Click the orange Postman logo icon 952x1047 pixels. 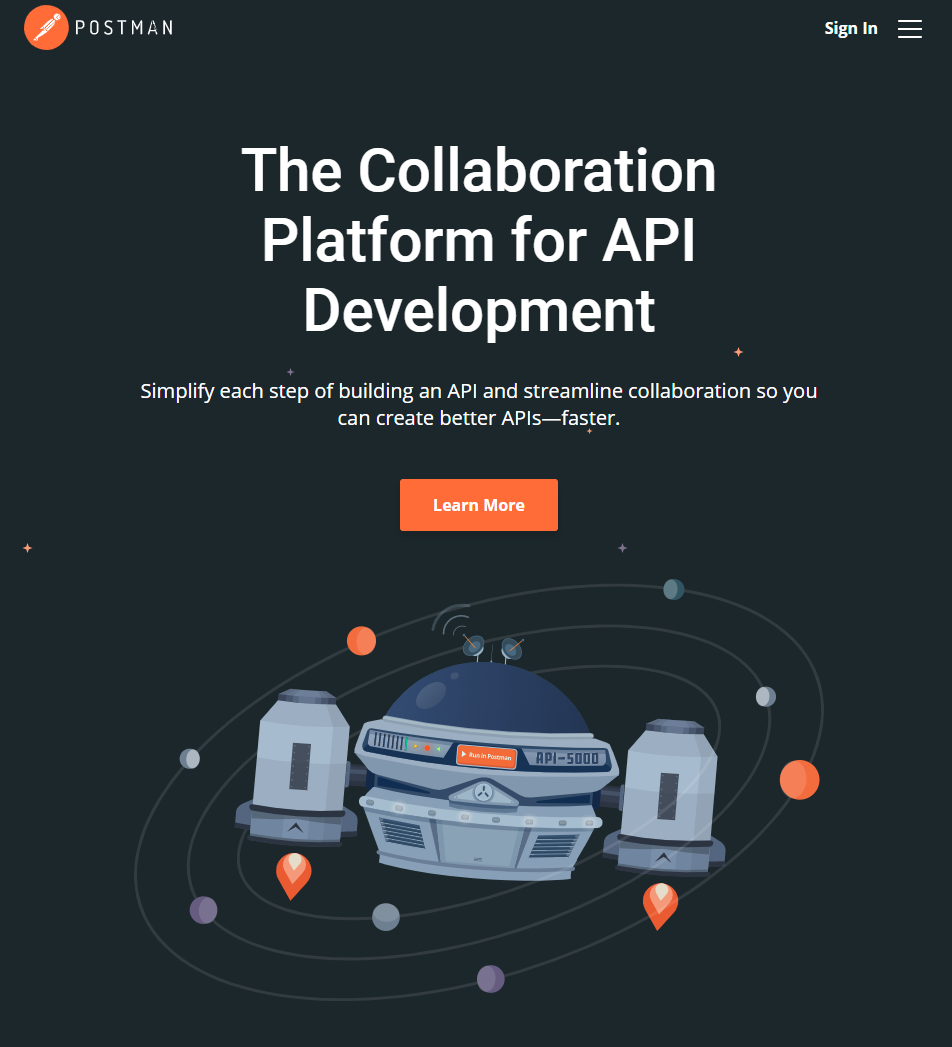[x=46, y=27]
